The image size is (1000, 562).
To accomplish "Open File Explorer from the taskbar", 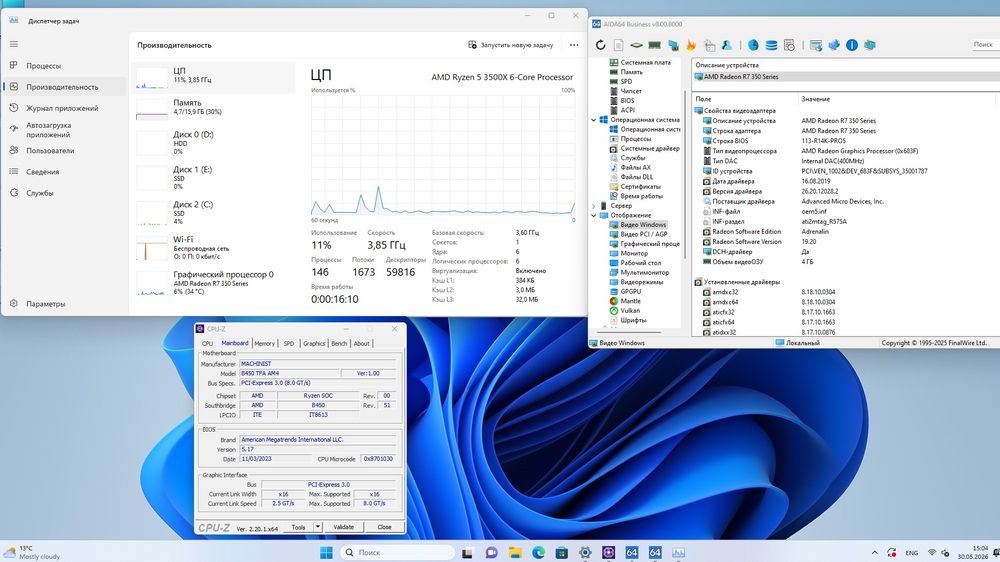I will pos(515,552).
